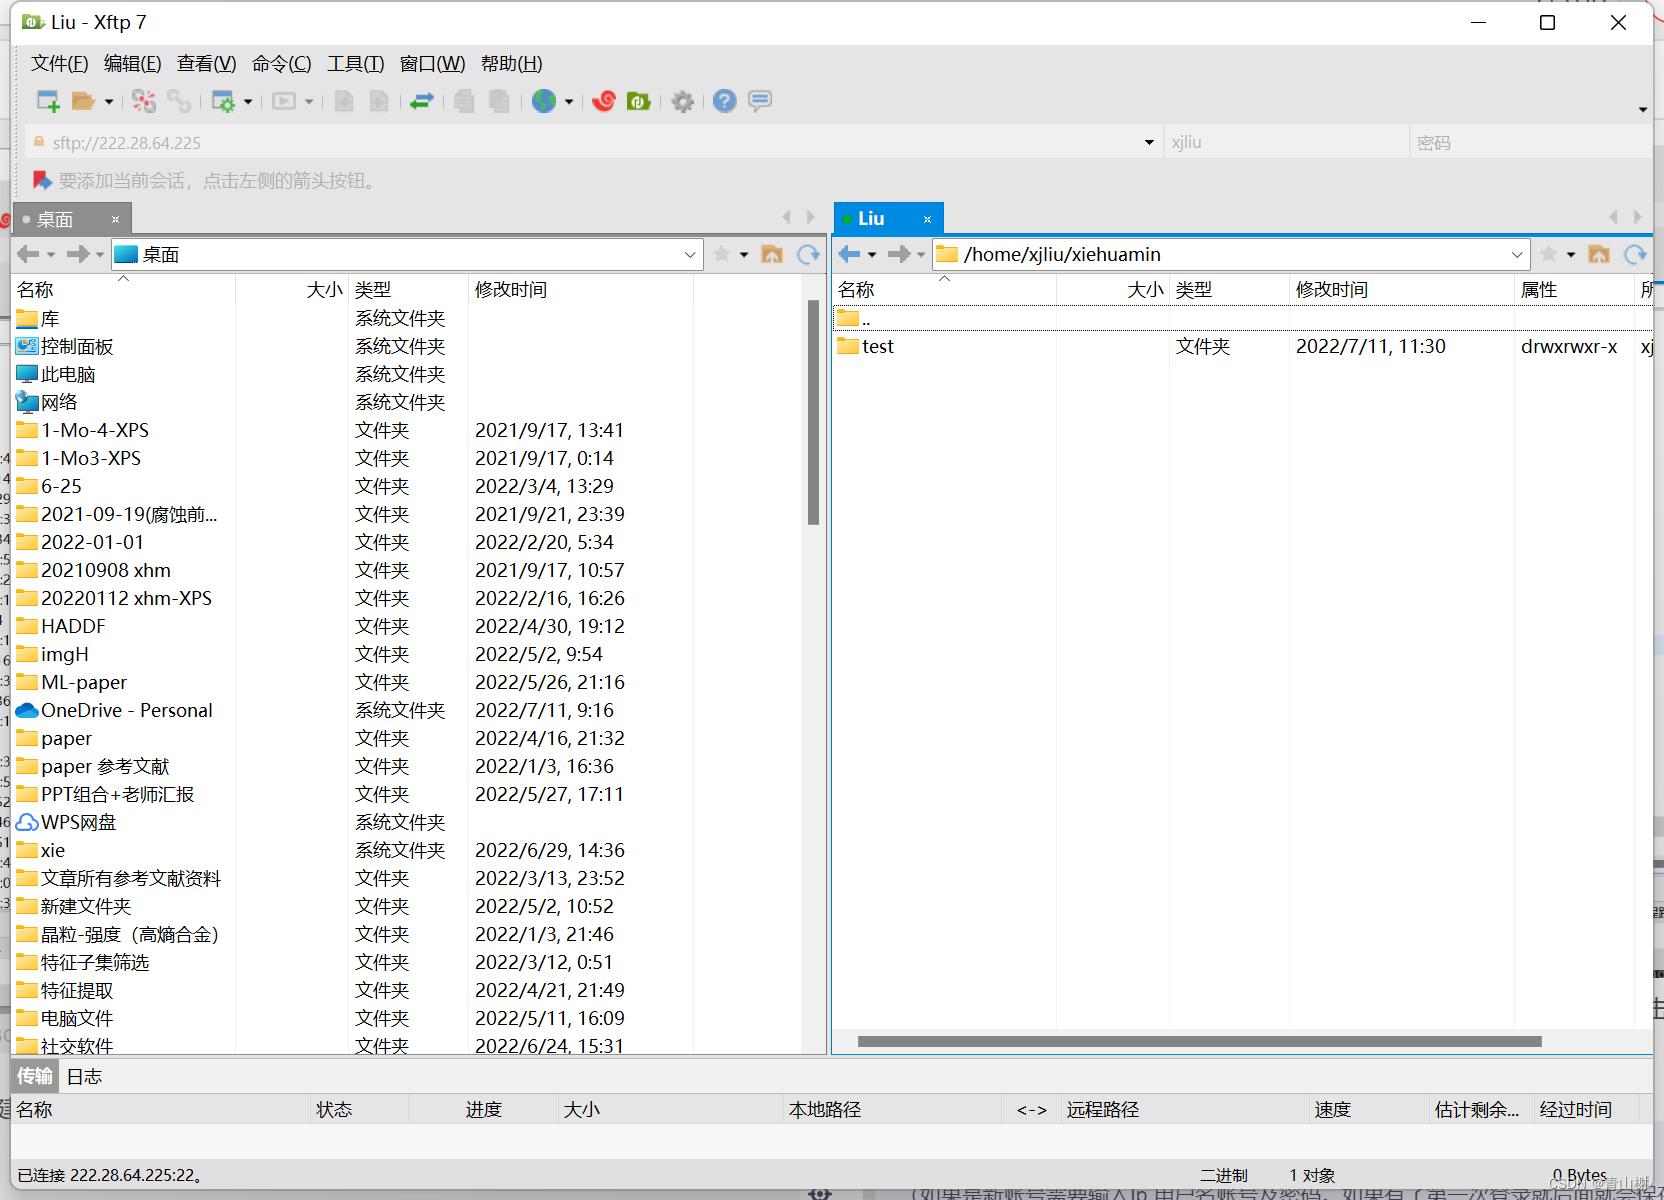This screenshot has width=1664, height=1200.
Task: Click the 密码 password field
Action: click(1530, 142)
